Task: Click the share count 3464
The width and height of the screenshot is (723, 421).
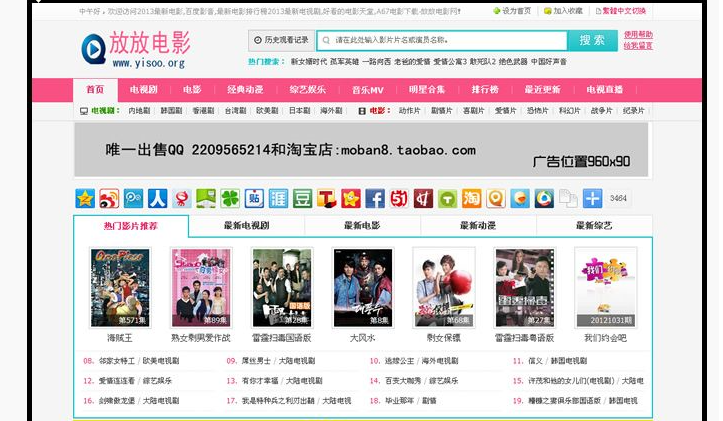Action: pyautogui.click(x=618, y=198)
